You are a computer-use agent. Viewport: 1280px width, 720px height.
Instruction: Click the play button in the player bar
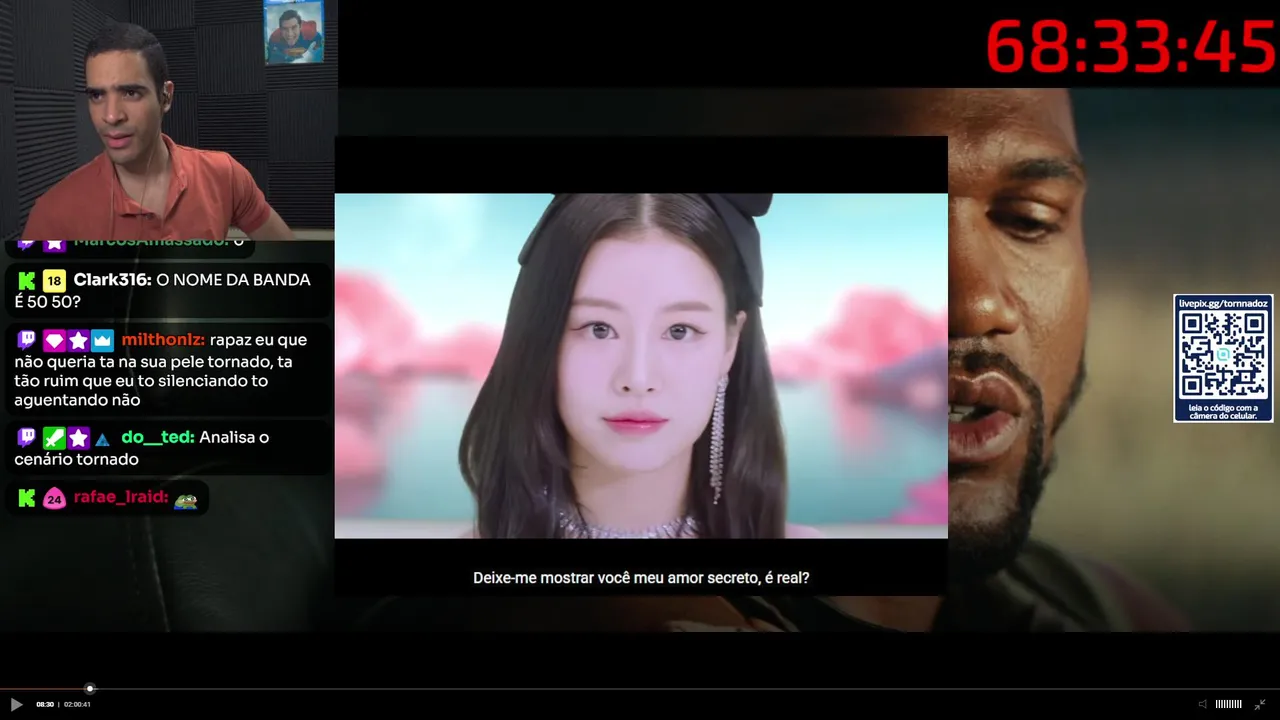click(x=16, y=704)
